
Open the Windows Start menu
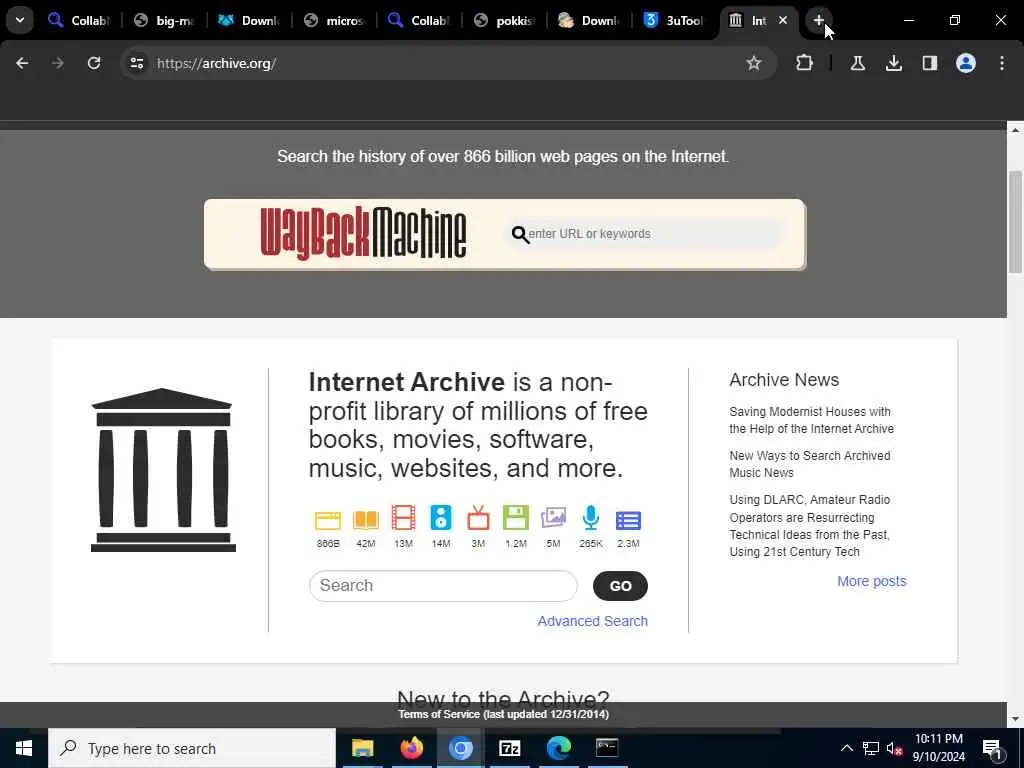(x=24, y=748)
